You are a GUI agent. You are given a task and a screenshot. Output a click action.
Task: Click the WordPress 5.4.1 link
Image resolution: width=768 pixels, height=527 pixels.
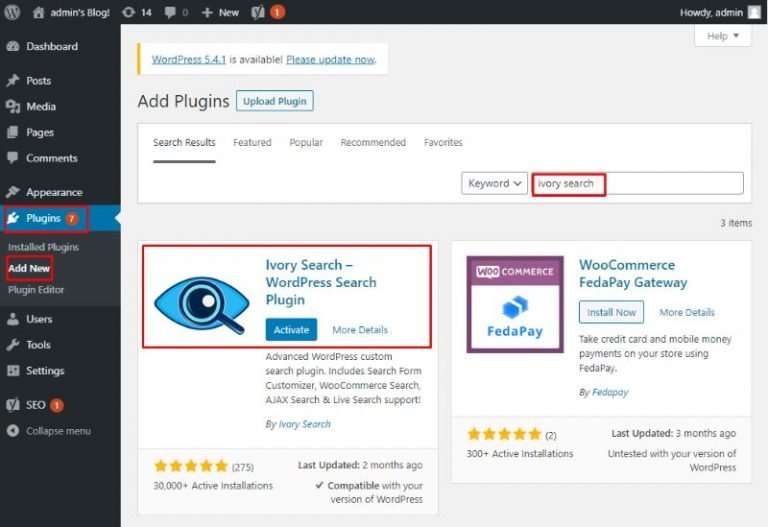coord(189,59)
